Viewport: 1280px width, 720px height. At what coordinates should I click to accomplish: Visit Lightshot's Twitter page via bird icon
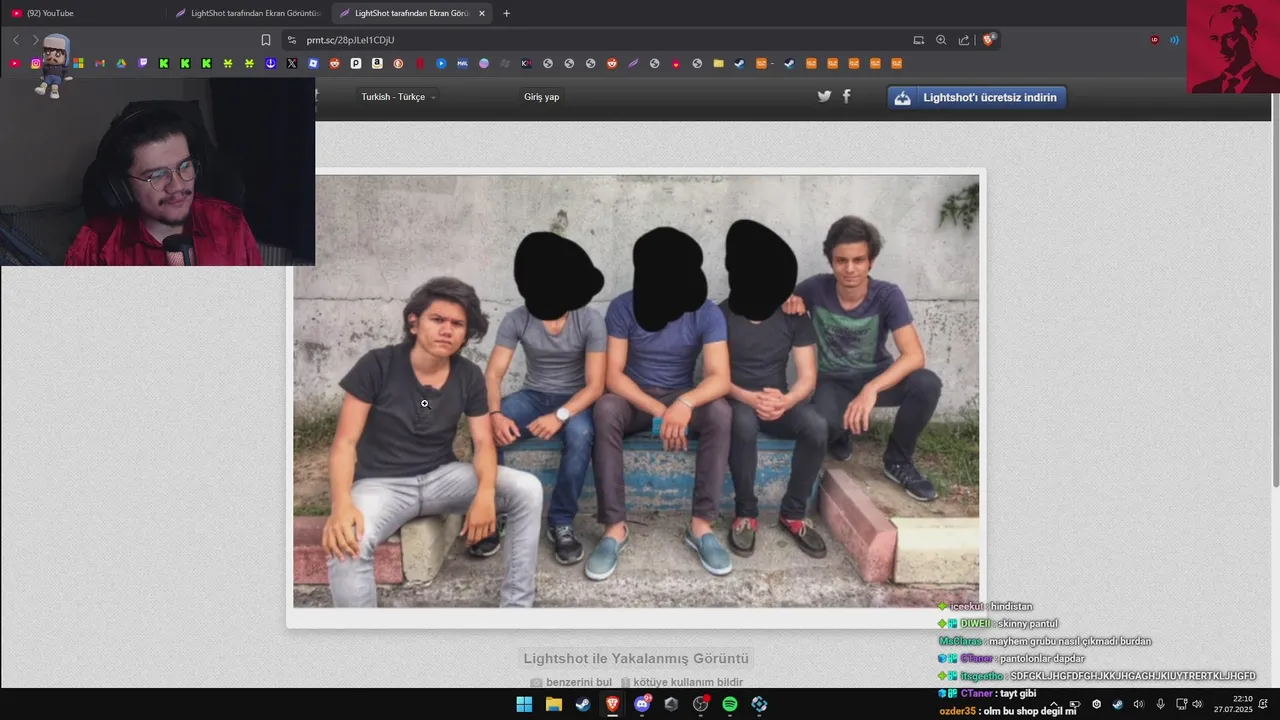(x=824, y=96)
